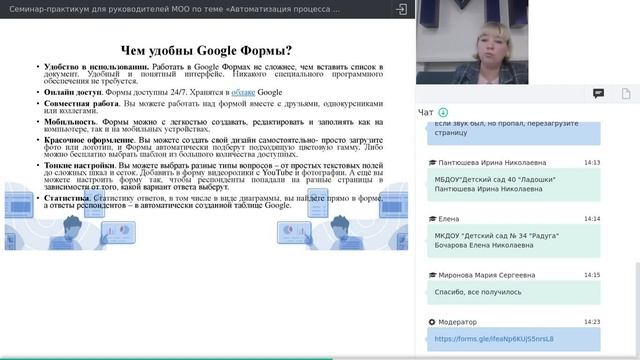Click the presenter video thumbnail
Viewport: 640px width, 360px height.
472,42
